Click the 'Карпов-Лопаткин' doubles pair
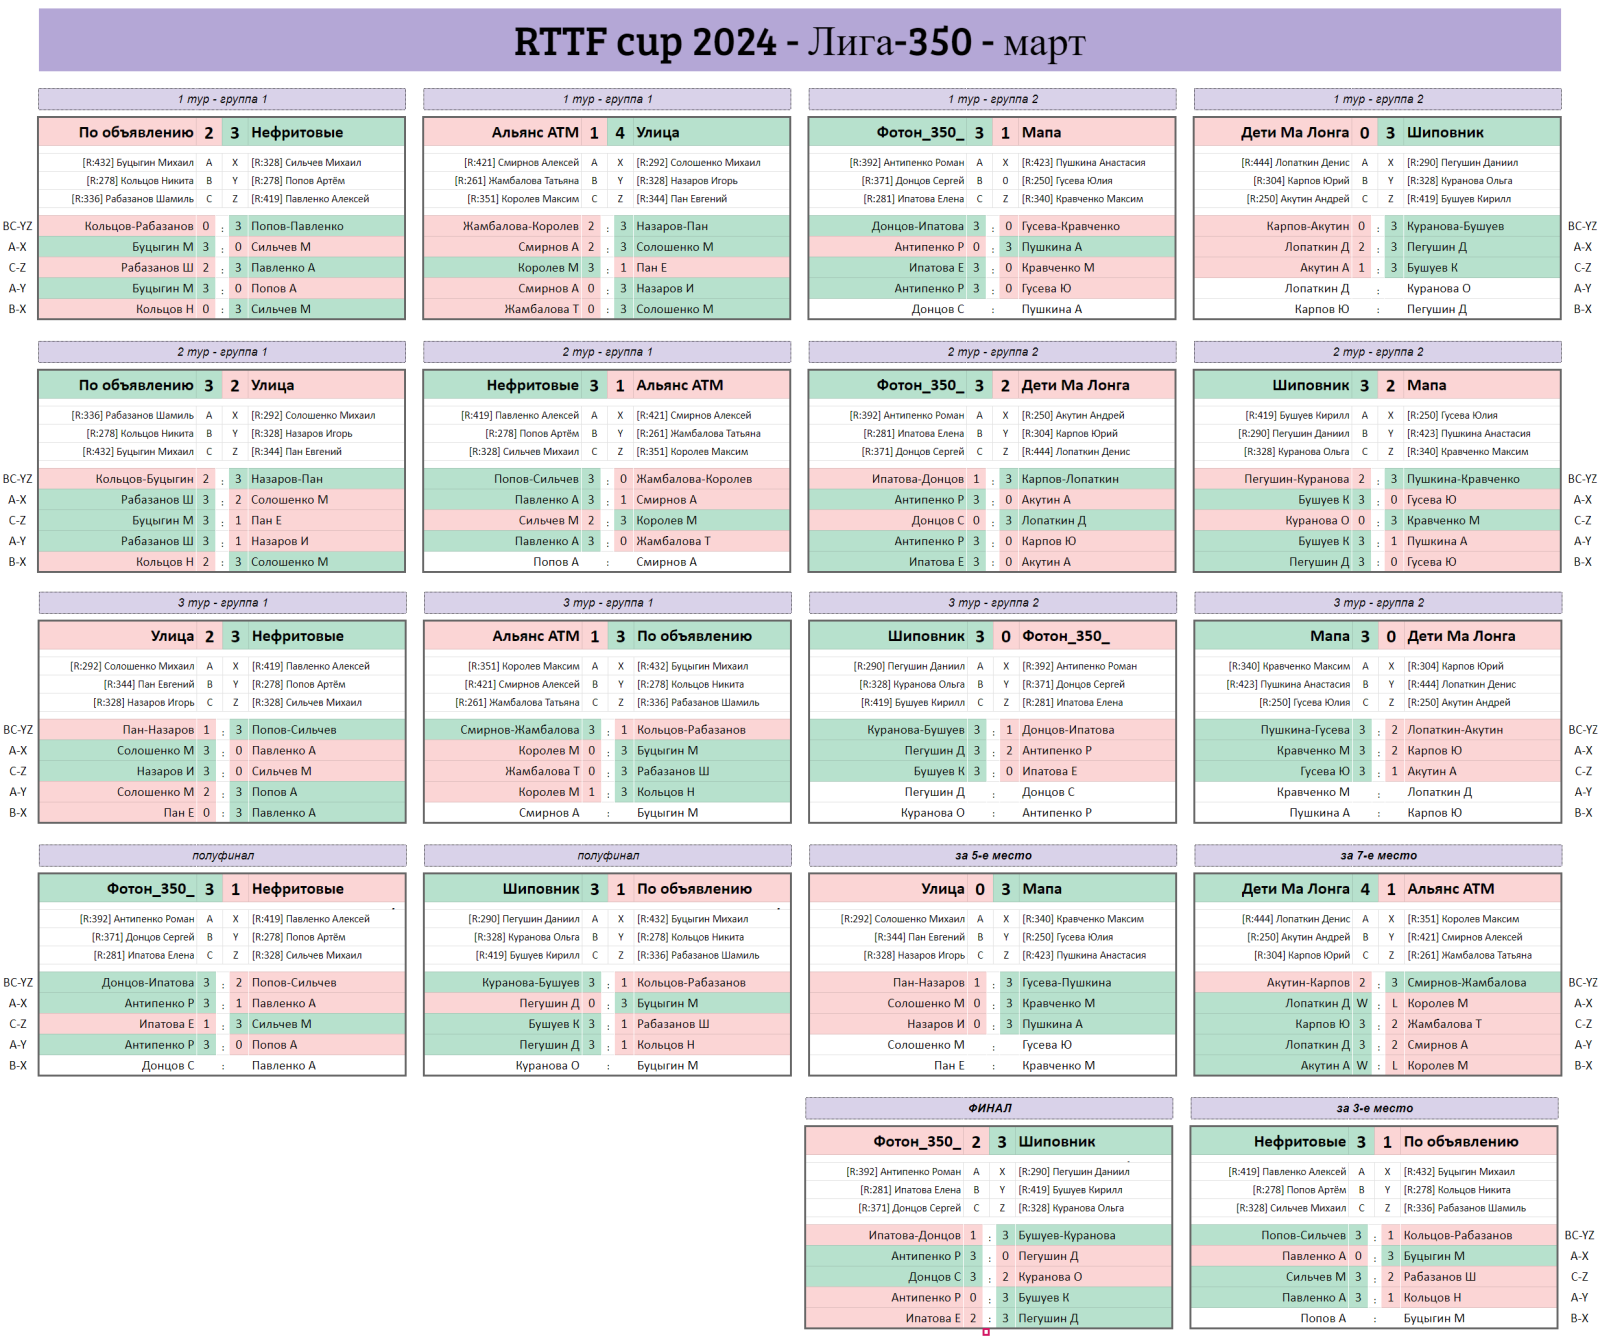The height and width of the screenshot is (1341, 1600). tap(1070, 479)
